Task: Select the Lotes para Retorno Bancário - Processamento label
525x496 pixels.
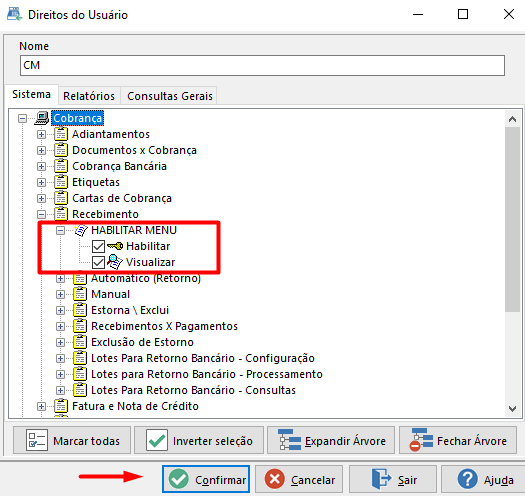Action: click(x=207, y=374)
